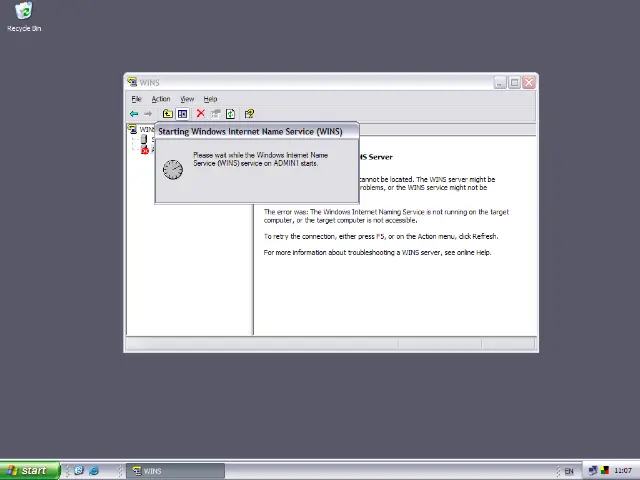Minimize the WINS window
The image size is (640, 480).
click(500, 82)
